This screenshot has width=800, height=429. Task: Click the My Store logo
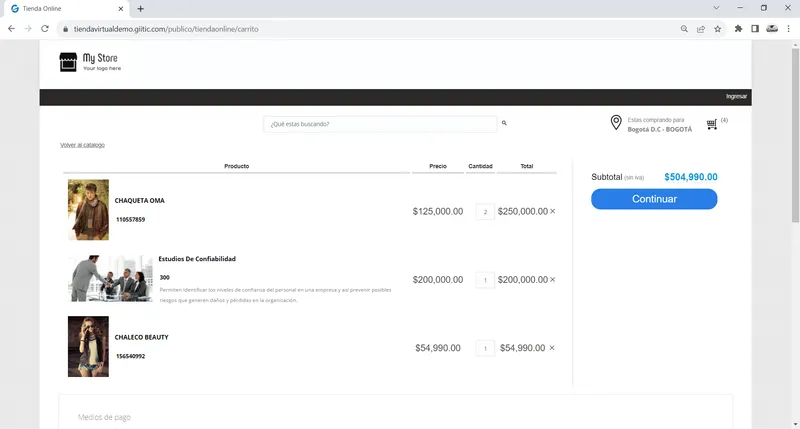90,62
